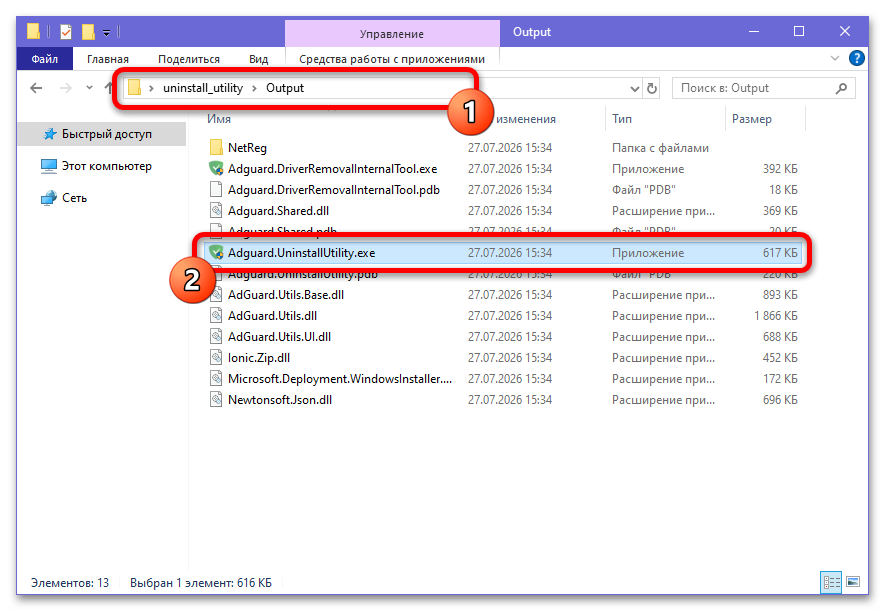Select the Управление contextual tab header
Viewport: 885px width, 611px height.
click(392, 34)
